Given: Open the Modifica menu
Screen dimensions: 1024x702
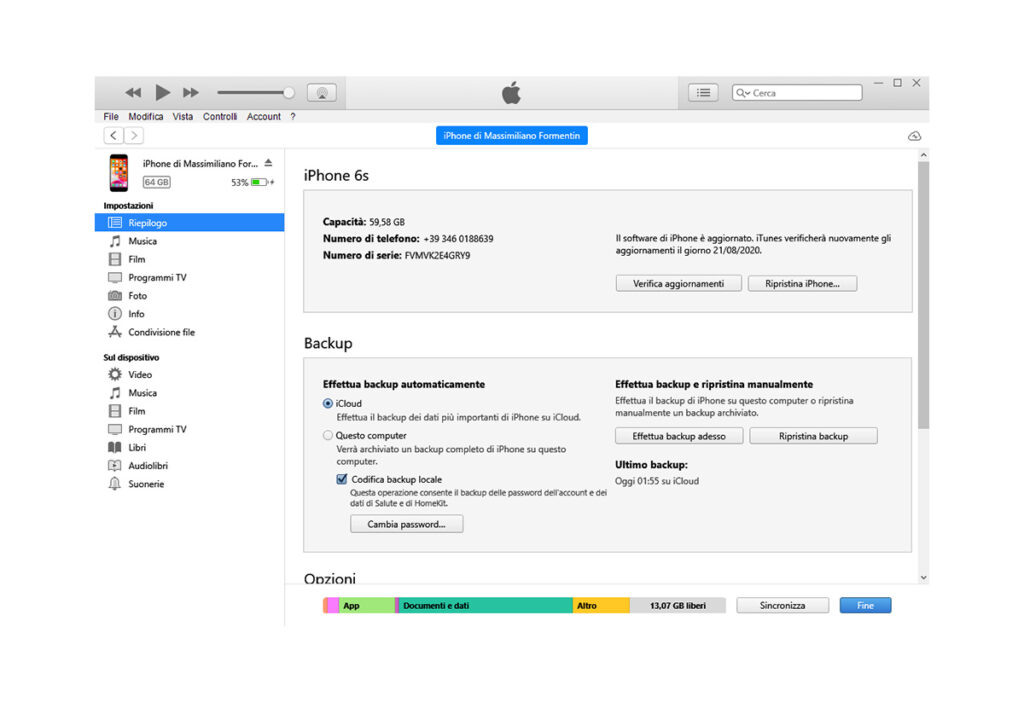Looking at the screenshot, I should click(x=146, y=116).
